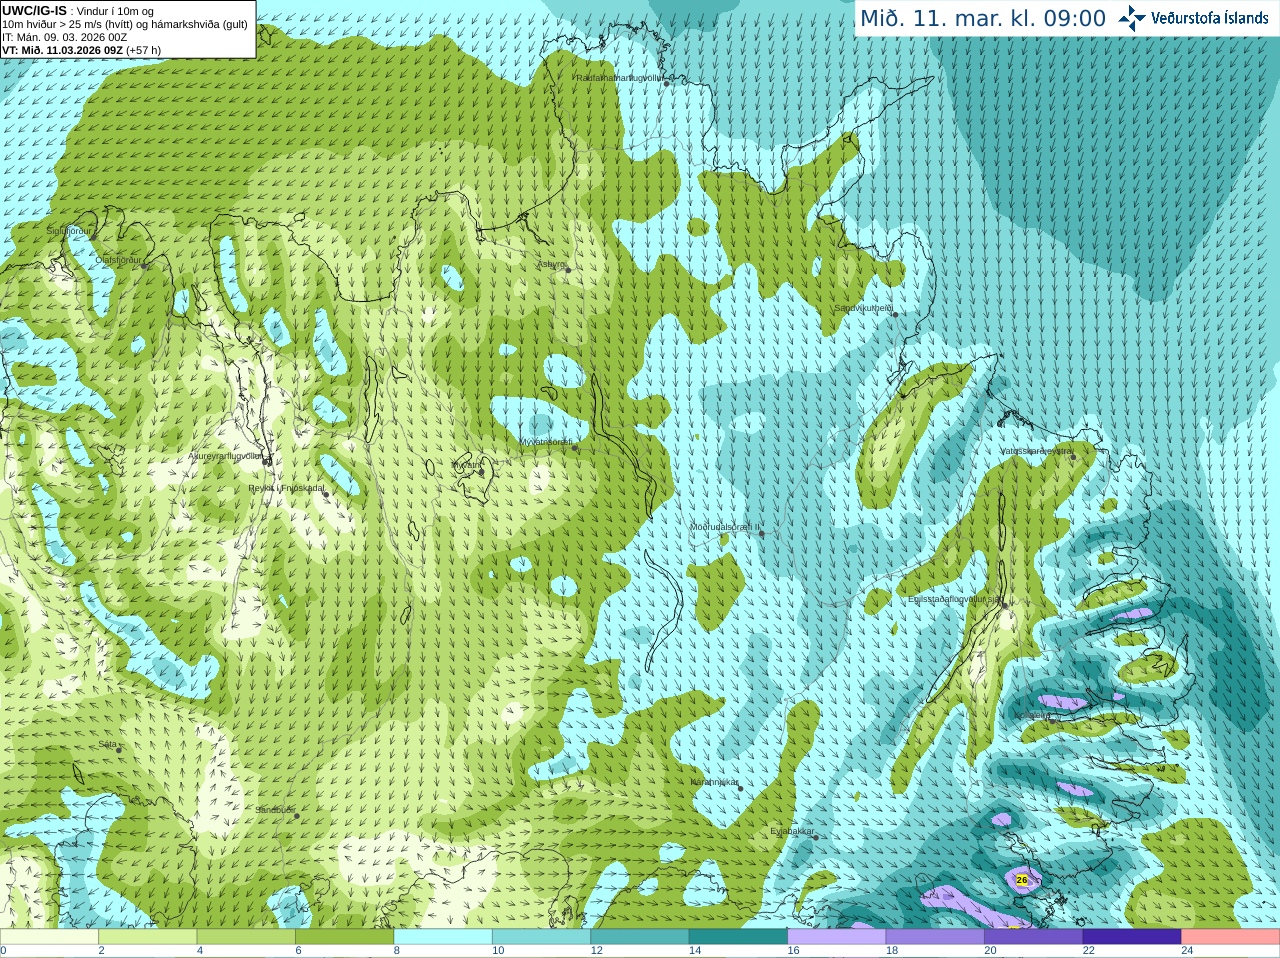Click the Kárahnjúkar station dot

click(x=740, y=788)
